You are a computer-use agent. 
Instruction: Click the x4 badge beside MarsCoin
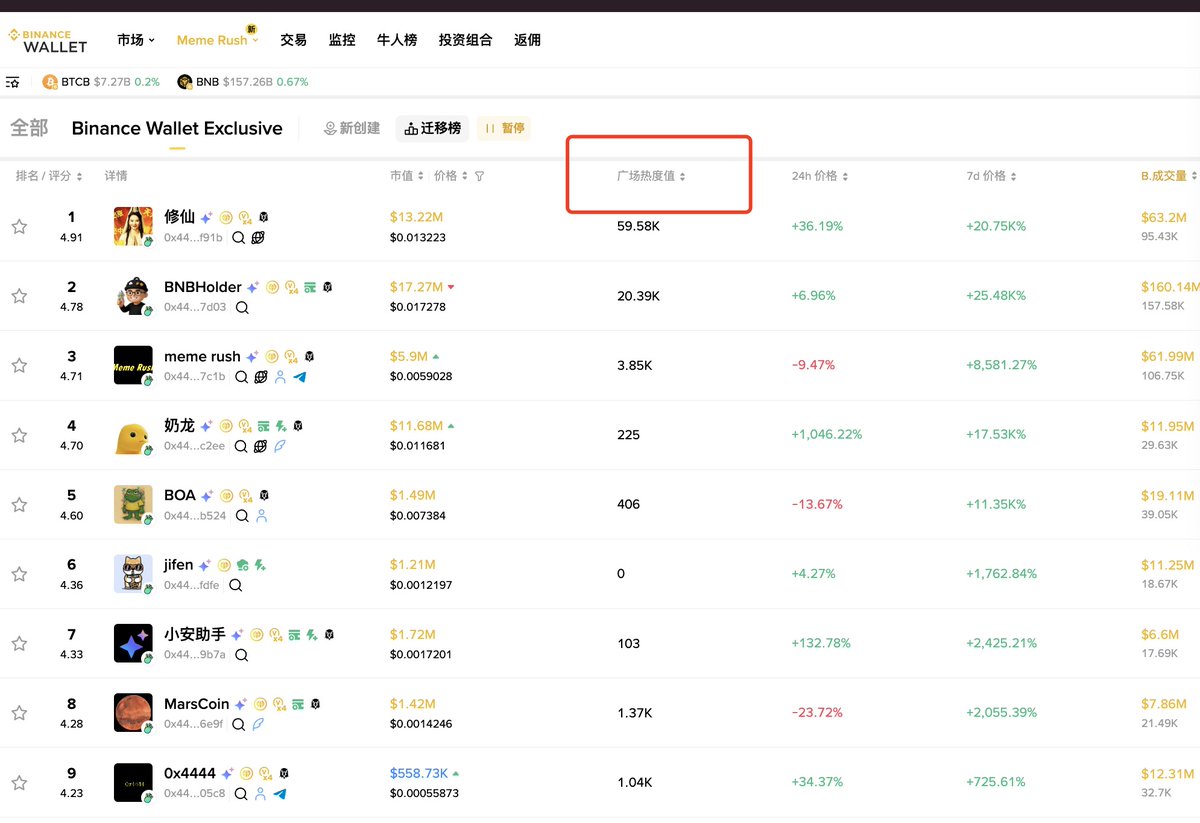coord(279,704)
